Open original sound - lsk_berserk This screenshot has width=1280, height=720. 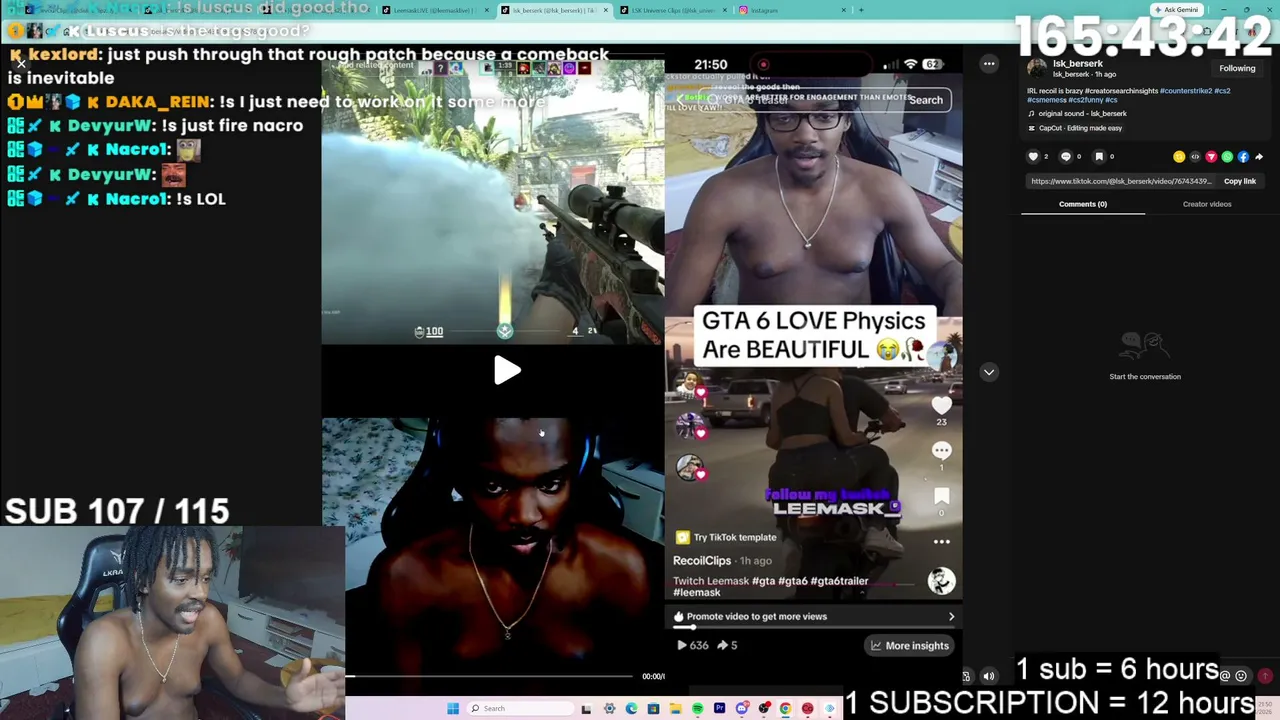tap(1082, 114)
